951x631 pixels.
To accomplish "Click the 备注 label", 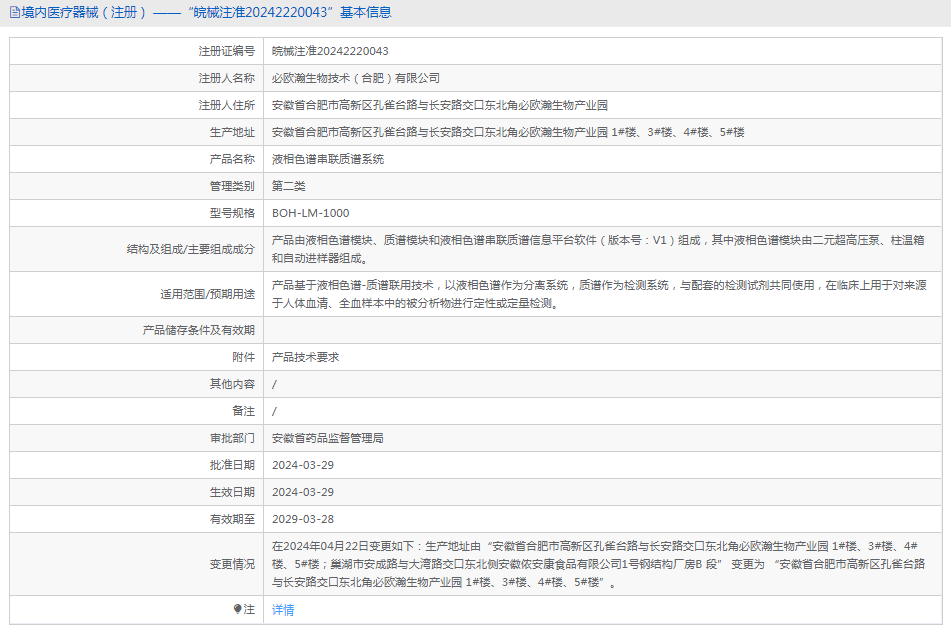I will pos(243,411).
